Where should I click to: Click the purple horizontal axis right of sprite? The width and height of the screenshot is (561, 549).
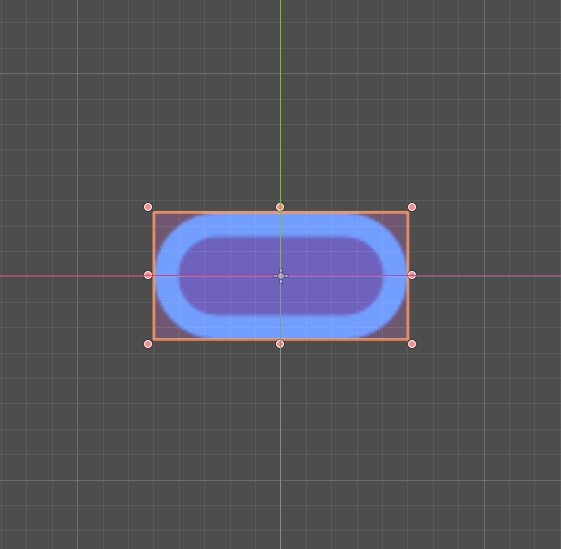(488, 276)
